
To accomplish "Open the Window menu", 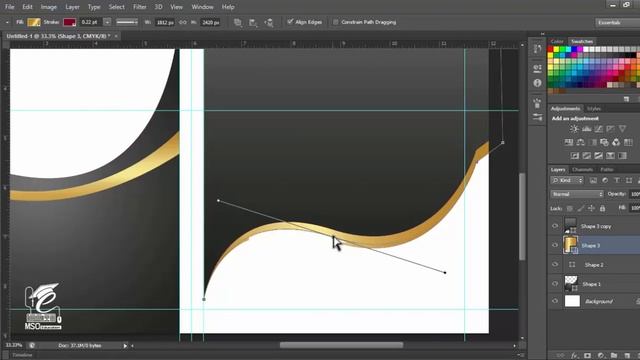I will [202, 7].
